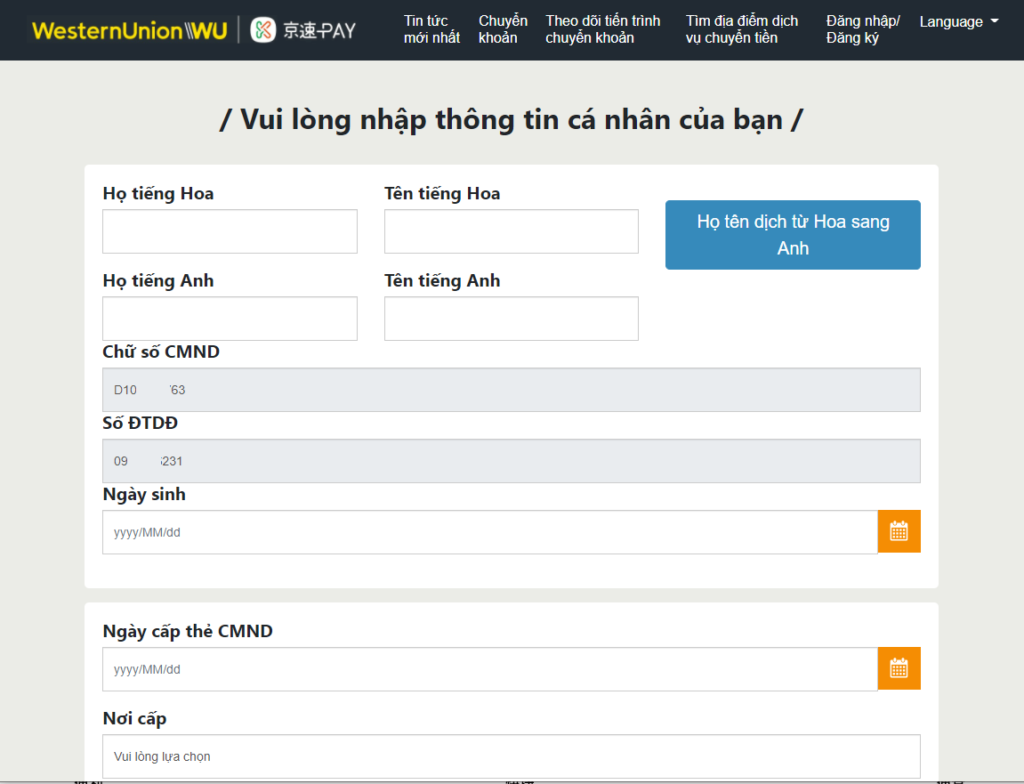Click the 京速PAY brand text
Viewport: 1024px width, 784px height.
319,31
